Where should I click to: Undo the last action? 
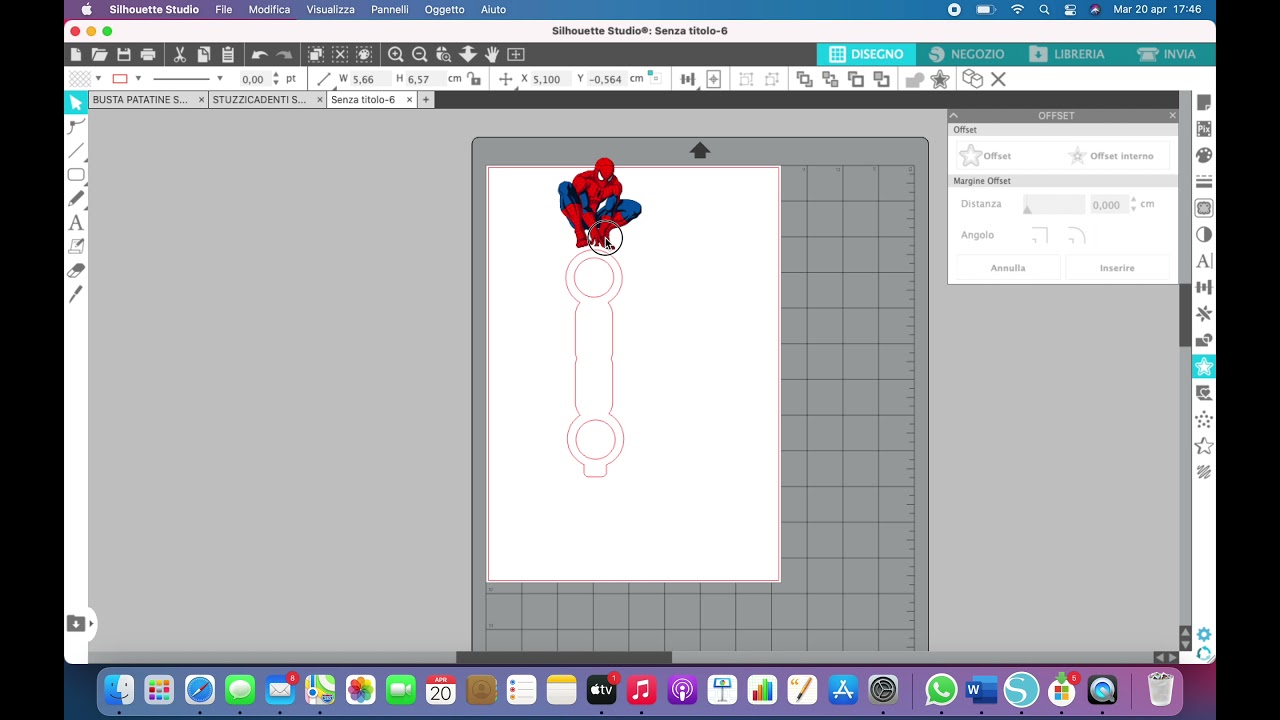pos(260,54)
